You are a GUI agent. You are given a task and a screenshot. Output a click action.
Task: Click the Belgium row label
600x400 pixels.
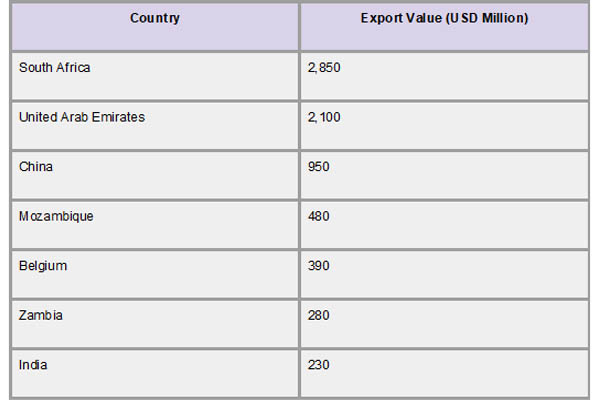pos(43,266)
